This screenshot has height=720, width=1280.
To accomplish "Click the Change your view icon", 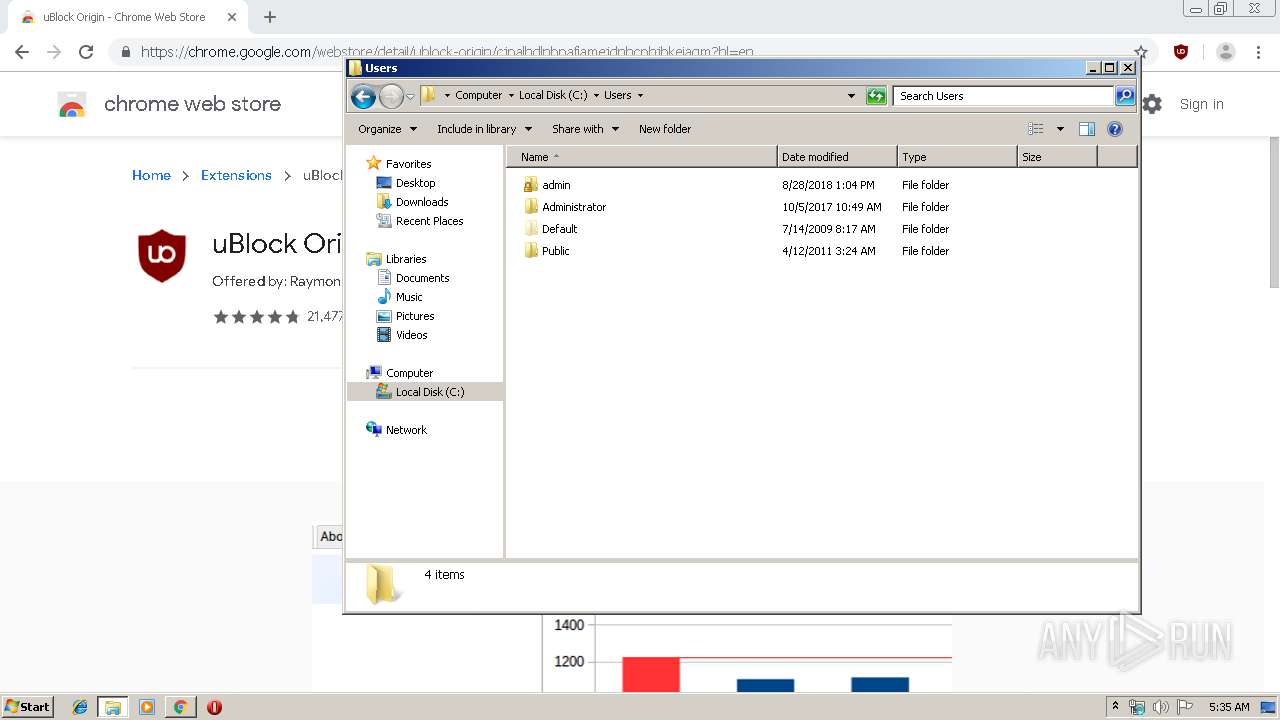I will pyautogui.click(x=1036, y=129).
